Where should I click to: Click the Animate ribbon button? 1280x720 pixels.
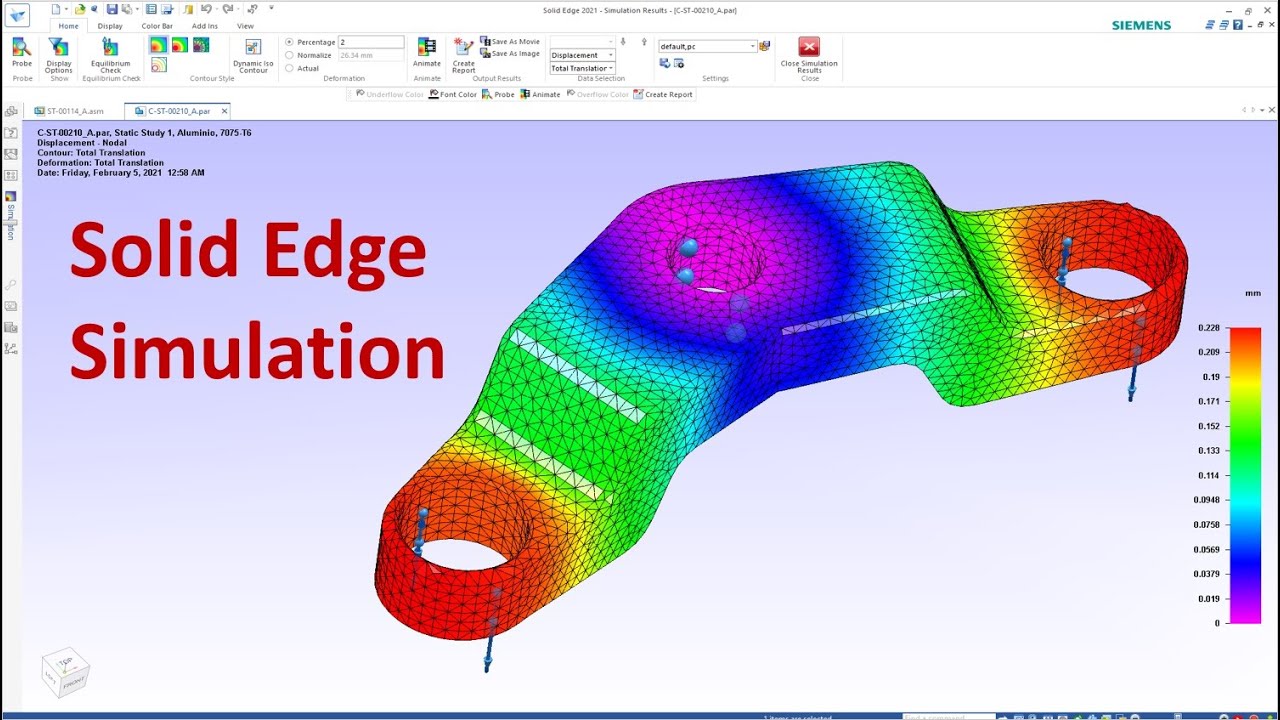tap(427, 53)
